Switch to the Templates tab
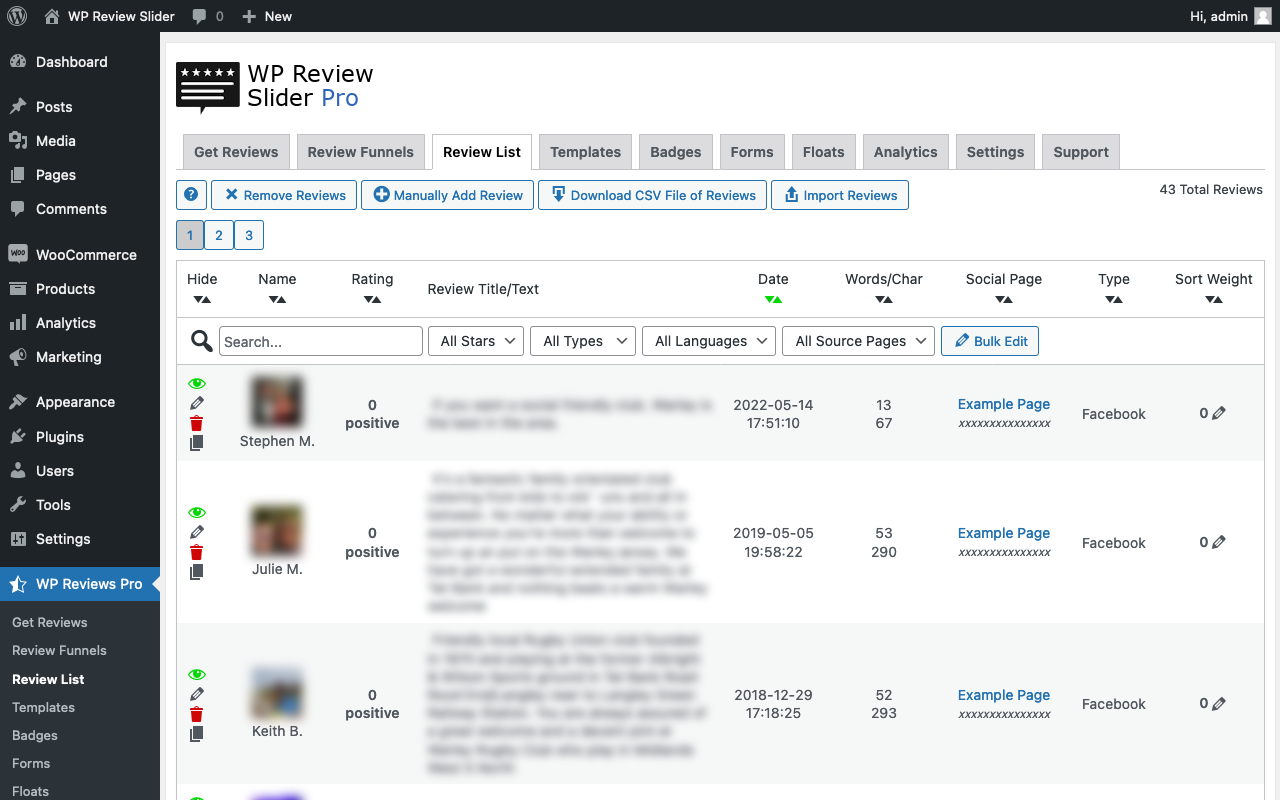Screen dimensions: 1280x800 coord(585,152)
